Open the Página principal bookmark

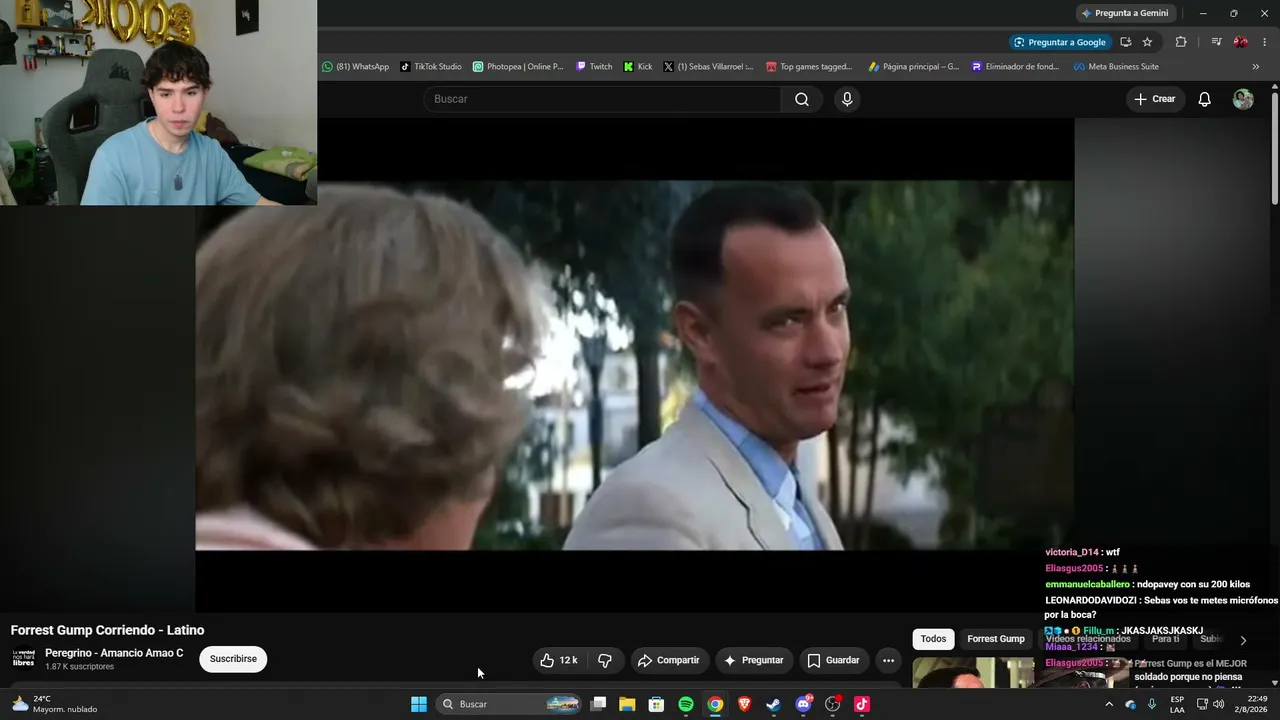(913, 67)
